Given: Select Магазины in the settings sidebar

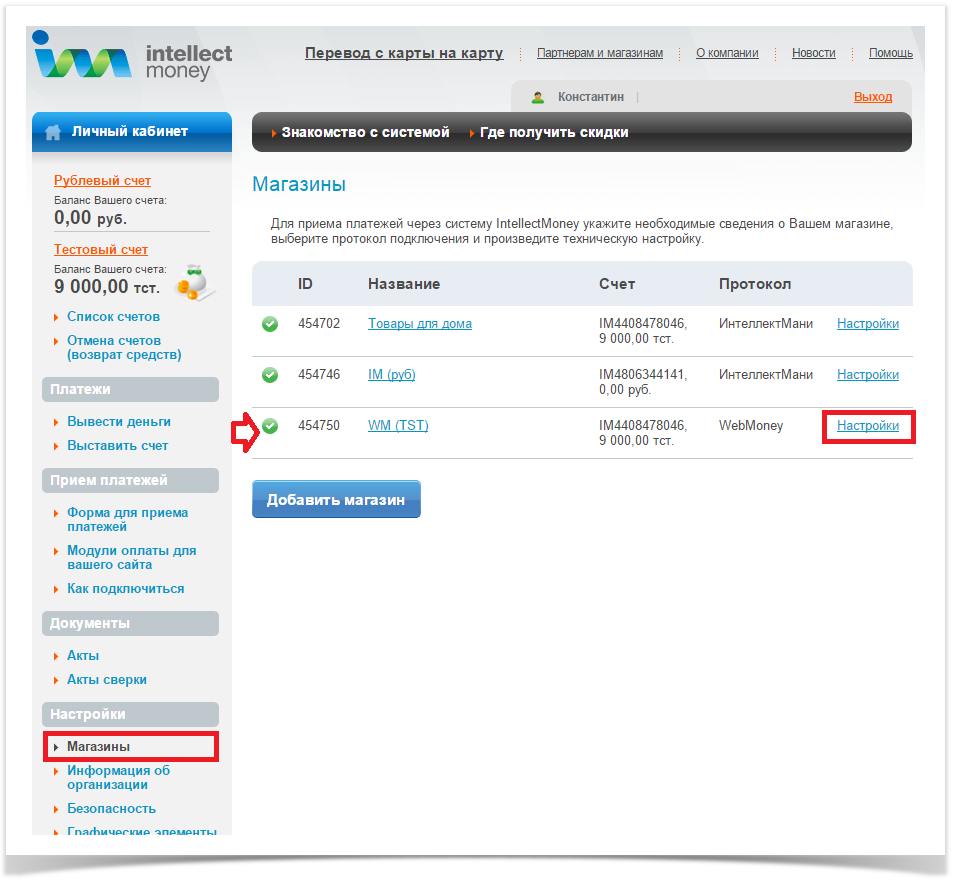Looking at the screenshot, I should [x=98, y=747].
